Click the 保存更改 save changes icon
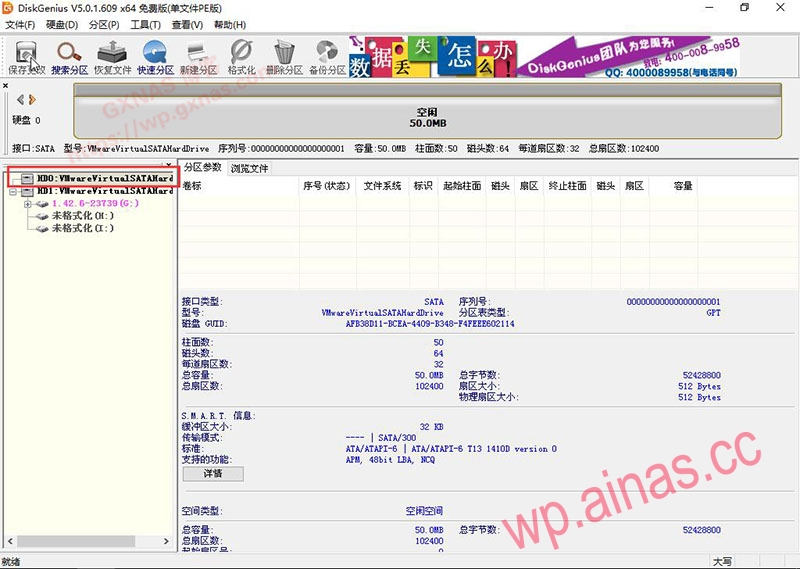The height and width of the screenshot is (569, 800). click(27, 57)
